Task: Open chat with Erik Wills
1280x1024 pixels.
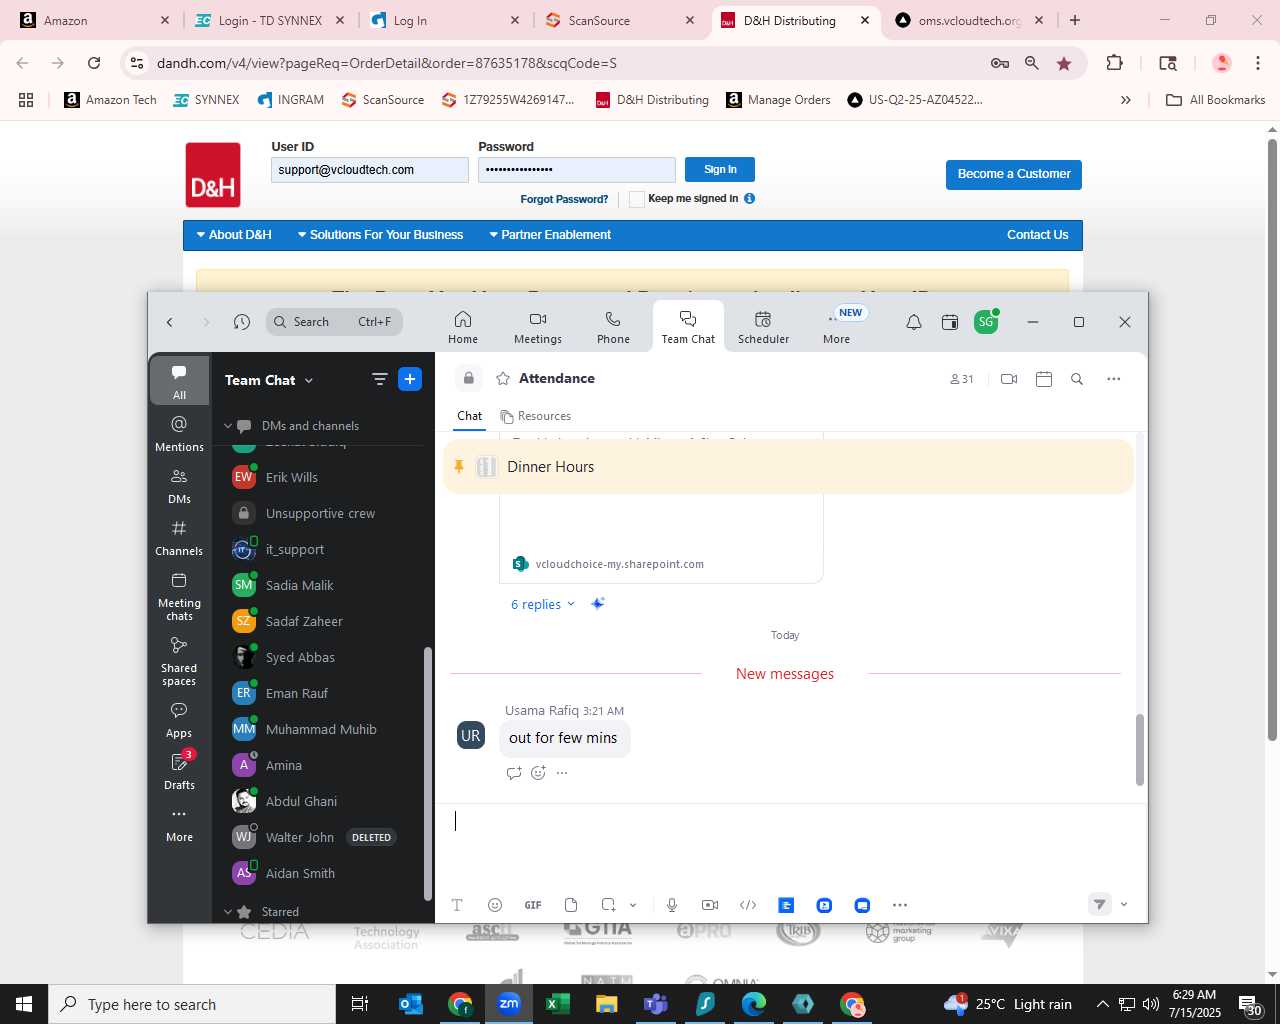Action: (x=320, y=477)
